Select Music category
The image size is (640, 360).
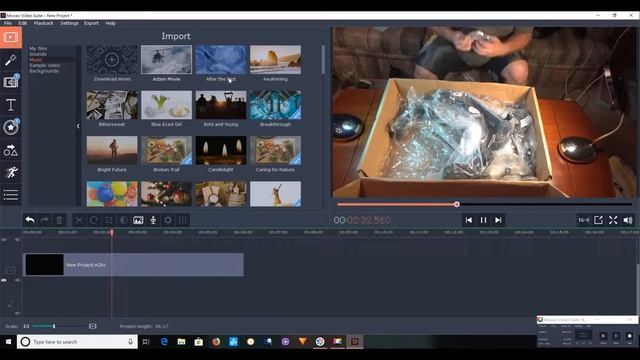pyautogui.click(x=36, y=60)
